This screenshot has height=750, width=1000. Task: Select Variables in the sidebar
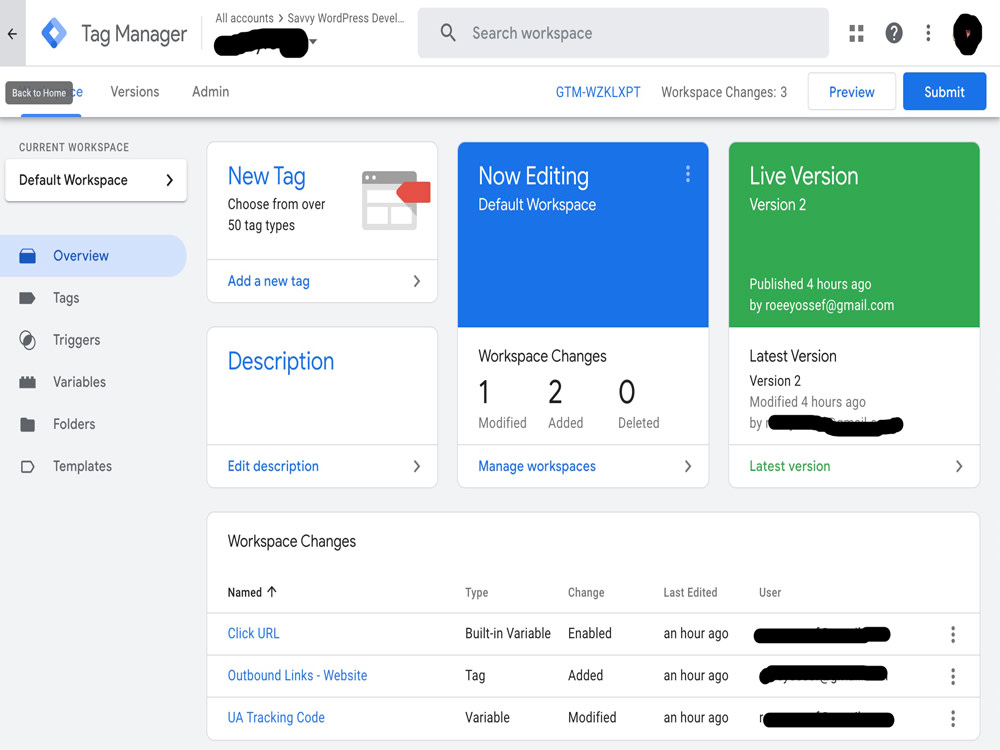click(93, 382)
